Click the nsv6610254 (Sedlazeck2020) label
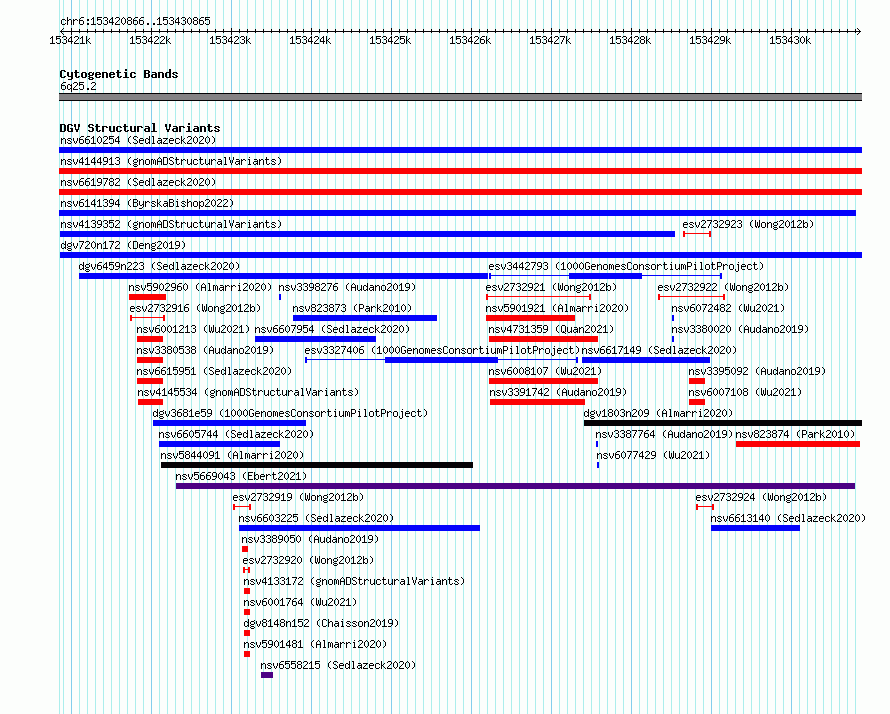The width and height of the screenshot is (890, 714). point(138,140)
